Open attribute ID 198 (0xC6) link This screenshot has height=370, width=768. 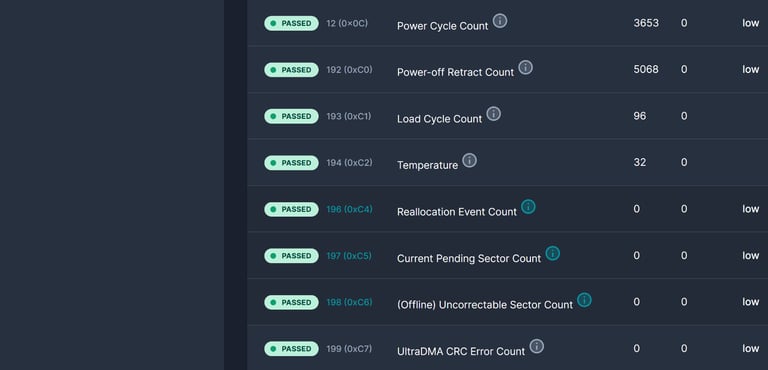349,302
